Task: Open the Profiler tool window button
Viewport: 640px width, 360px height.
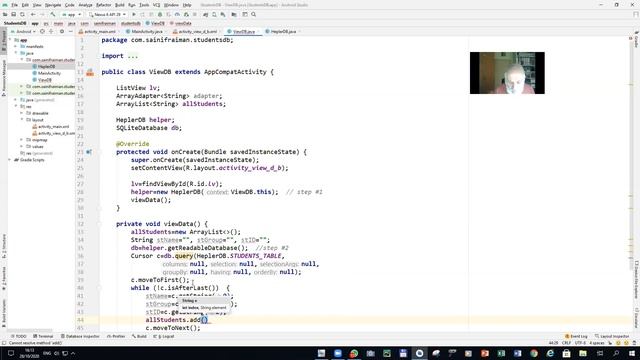Action: point(116,336)
